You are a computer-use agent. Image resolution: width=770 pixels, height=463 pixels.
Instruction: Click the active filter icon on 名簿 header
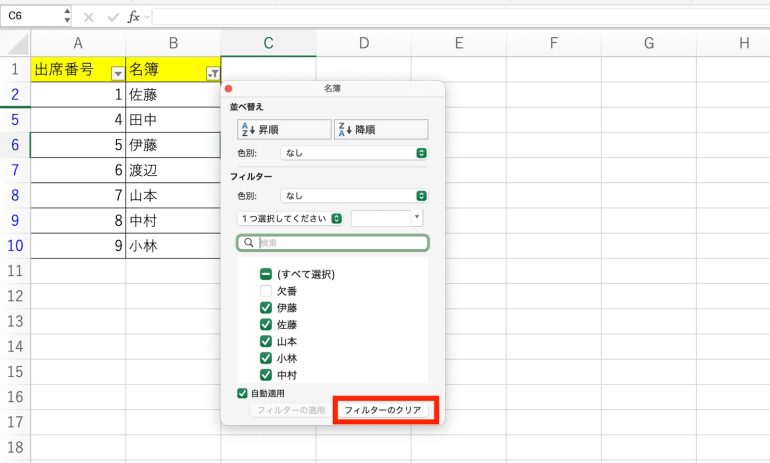[212, 73]
